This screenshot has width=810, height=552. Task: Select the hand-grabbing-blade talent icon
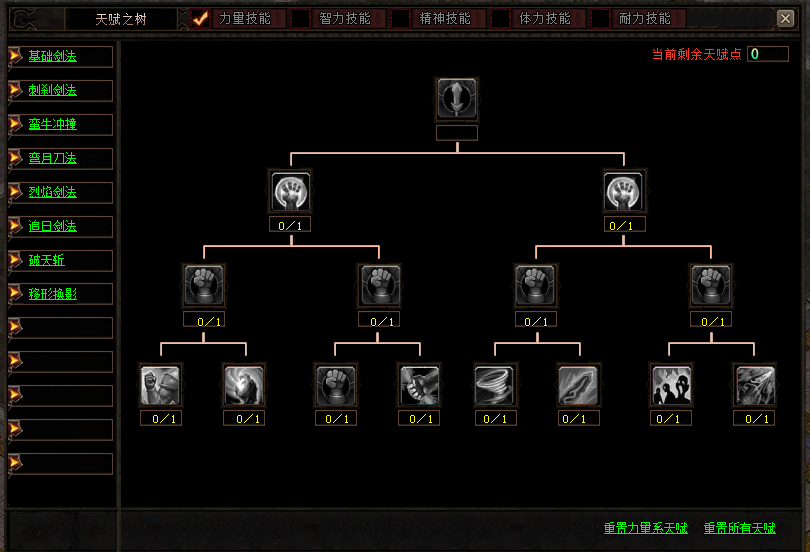(x=418, y=385)
